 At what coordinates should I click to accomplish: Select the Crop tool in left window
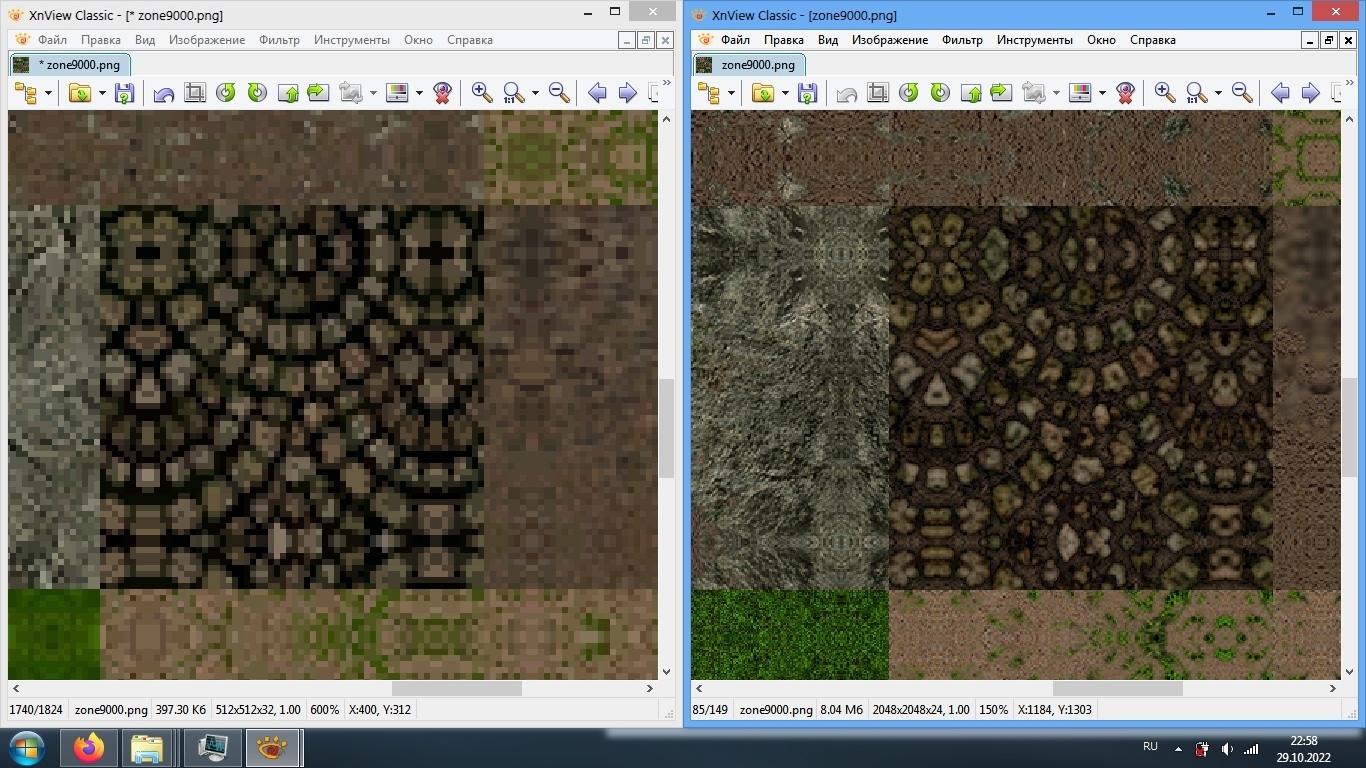point(195,93)
